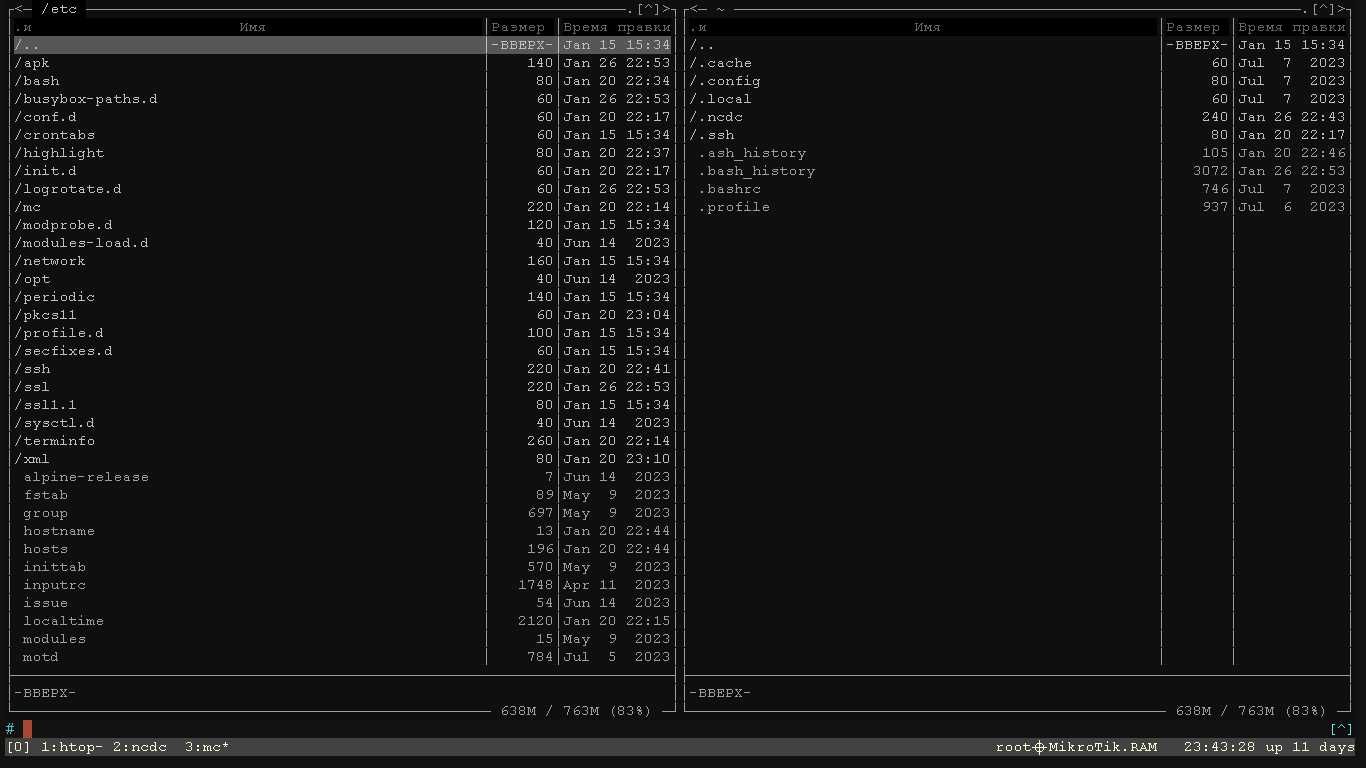
Task: Open the right panel history list [^]
Action: 1324,9
